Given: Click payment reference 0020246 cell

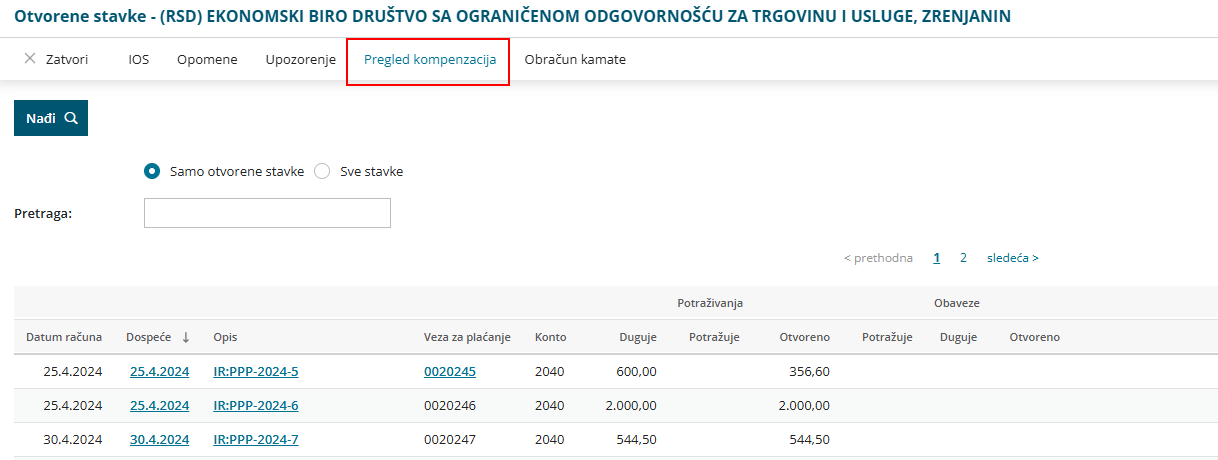Looking at the screenshot, I should click(x=450, y=406).
